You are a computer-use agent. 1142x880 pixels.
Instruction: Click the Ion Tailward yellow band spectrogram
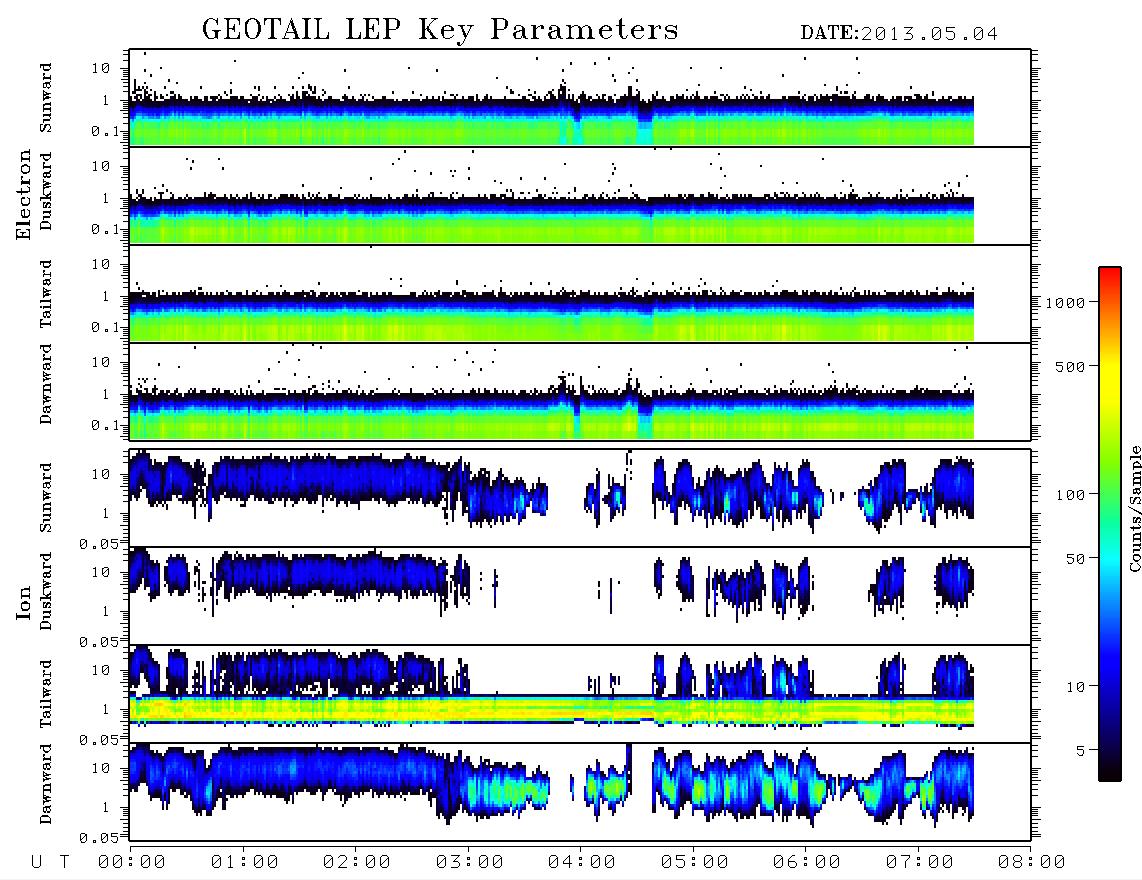click(551, 710)
